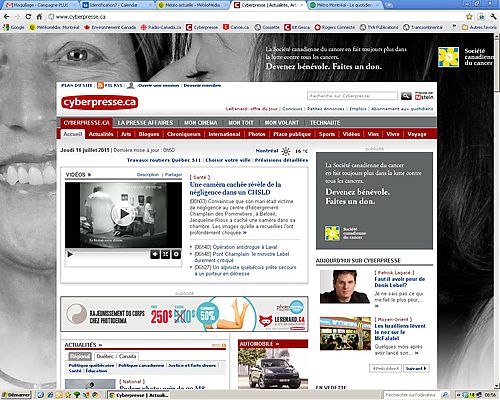Click the Société canadienne du cancer daffodil logo
Image resolution: width=500 pixels, height=400 pixels.
448,57
